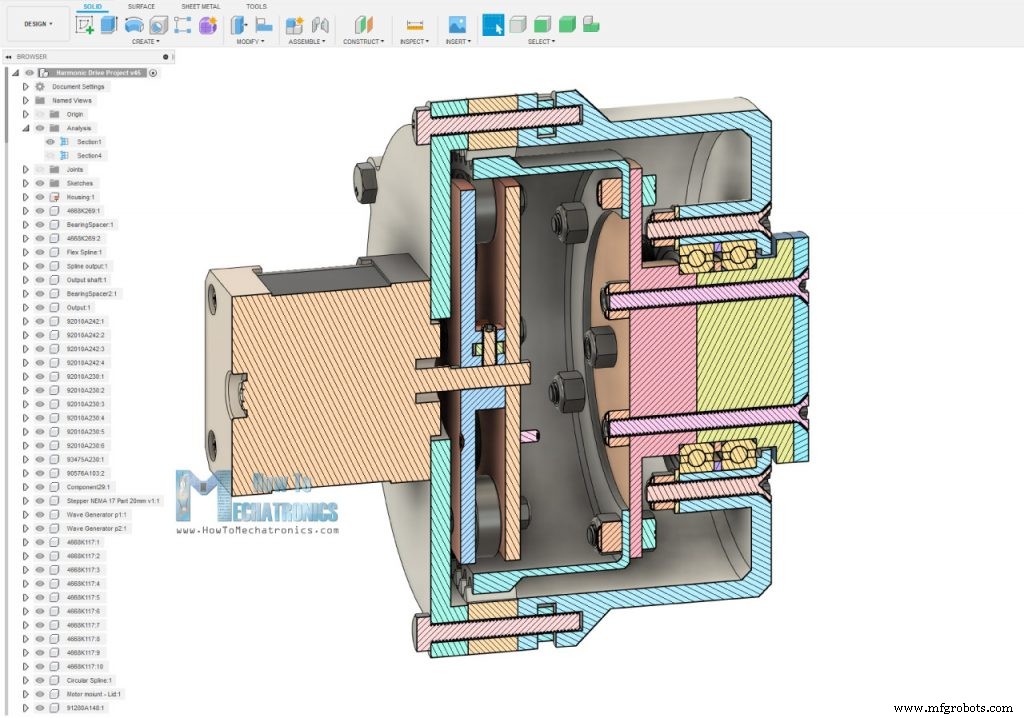Switch to the TOOLS tab
The width and height of the screenshot is (1024, 718).
[x=256, y=6]
